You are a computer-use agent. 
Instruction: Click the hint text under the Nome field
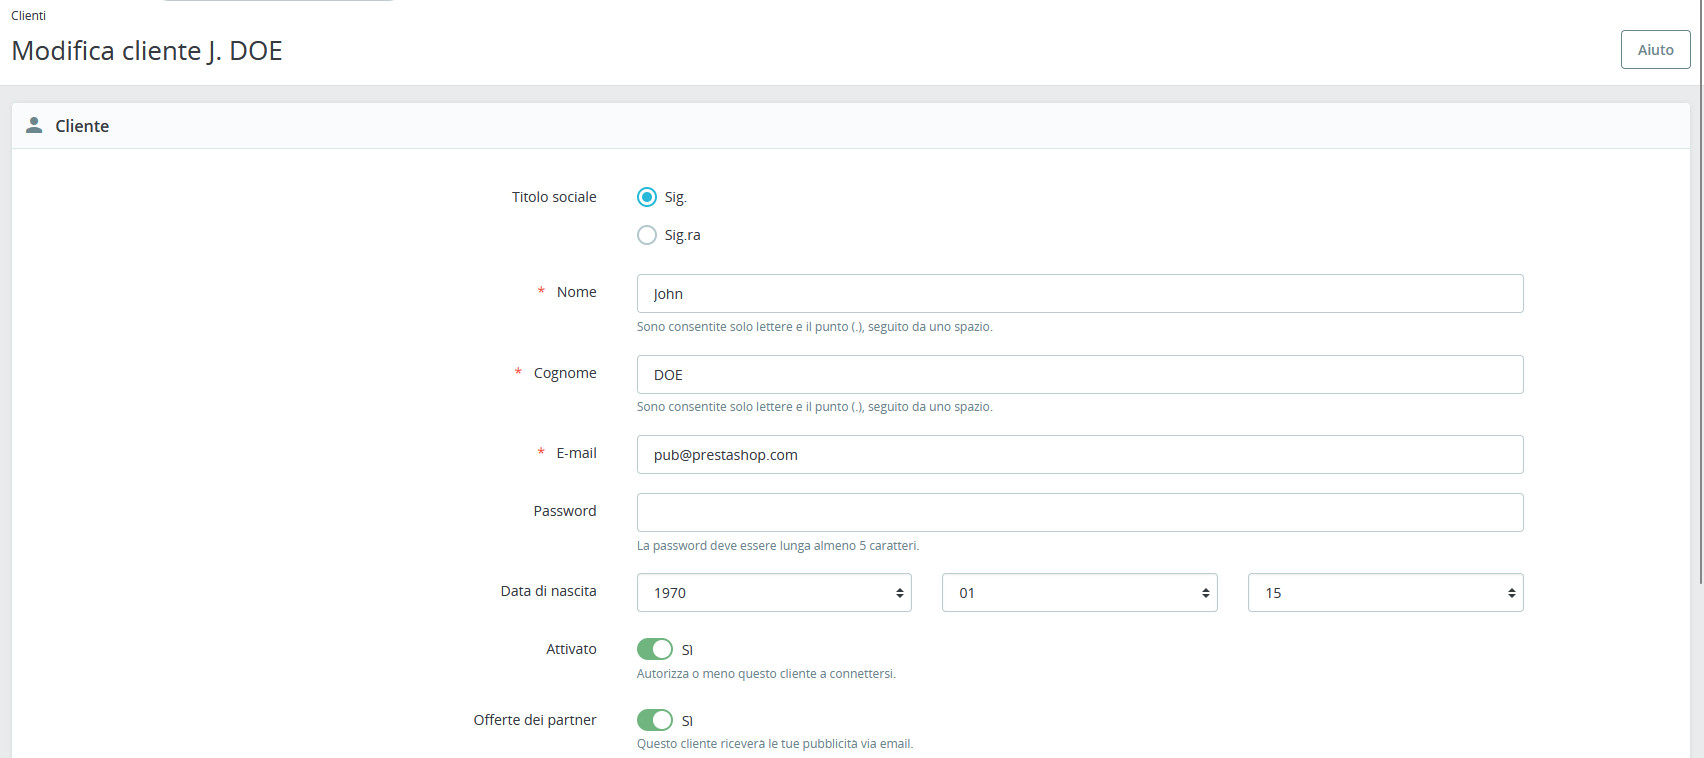coord(815,327)
